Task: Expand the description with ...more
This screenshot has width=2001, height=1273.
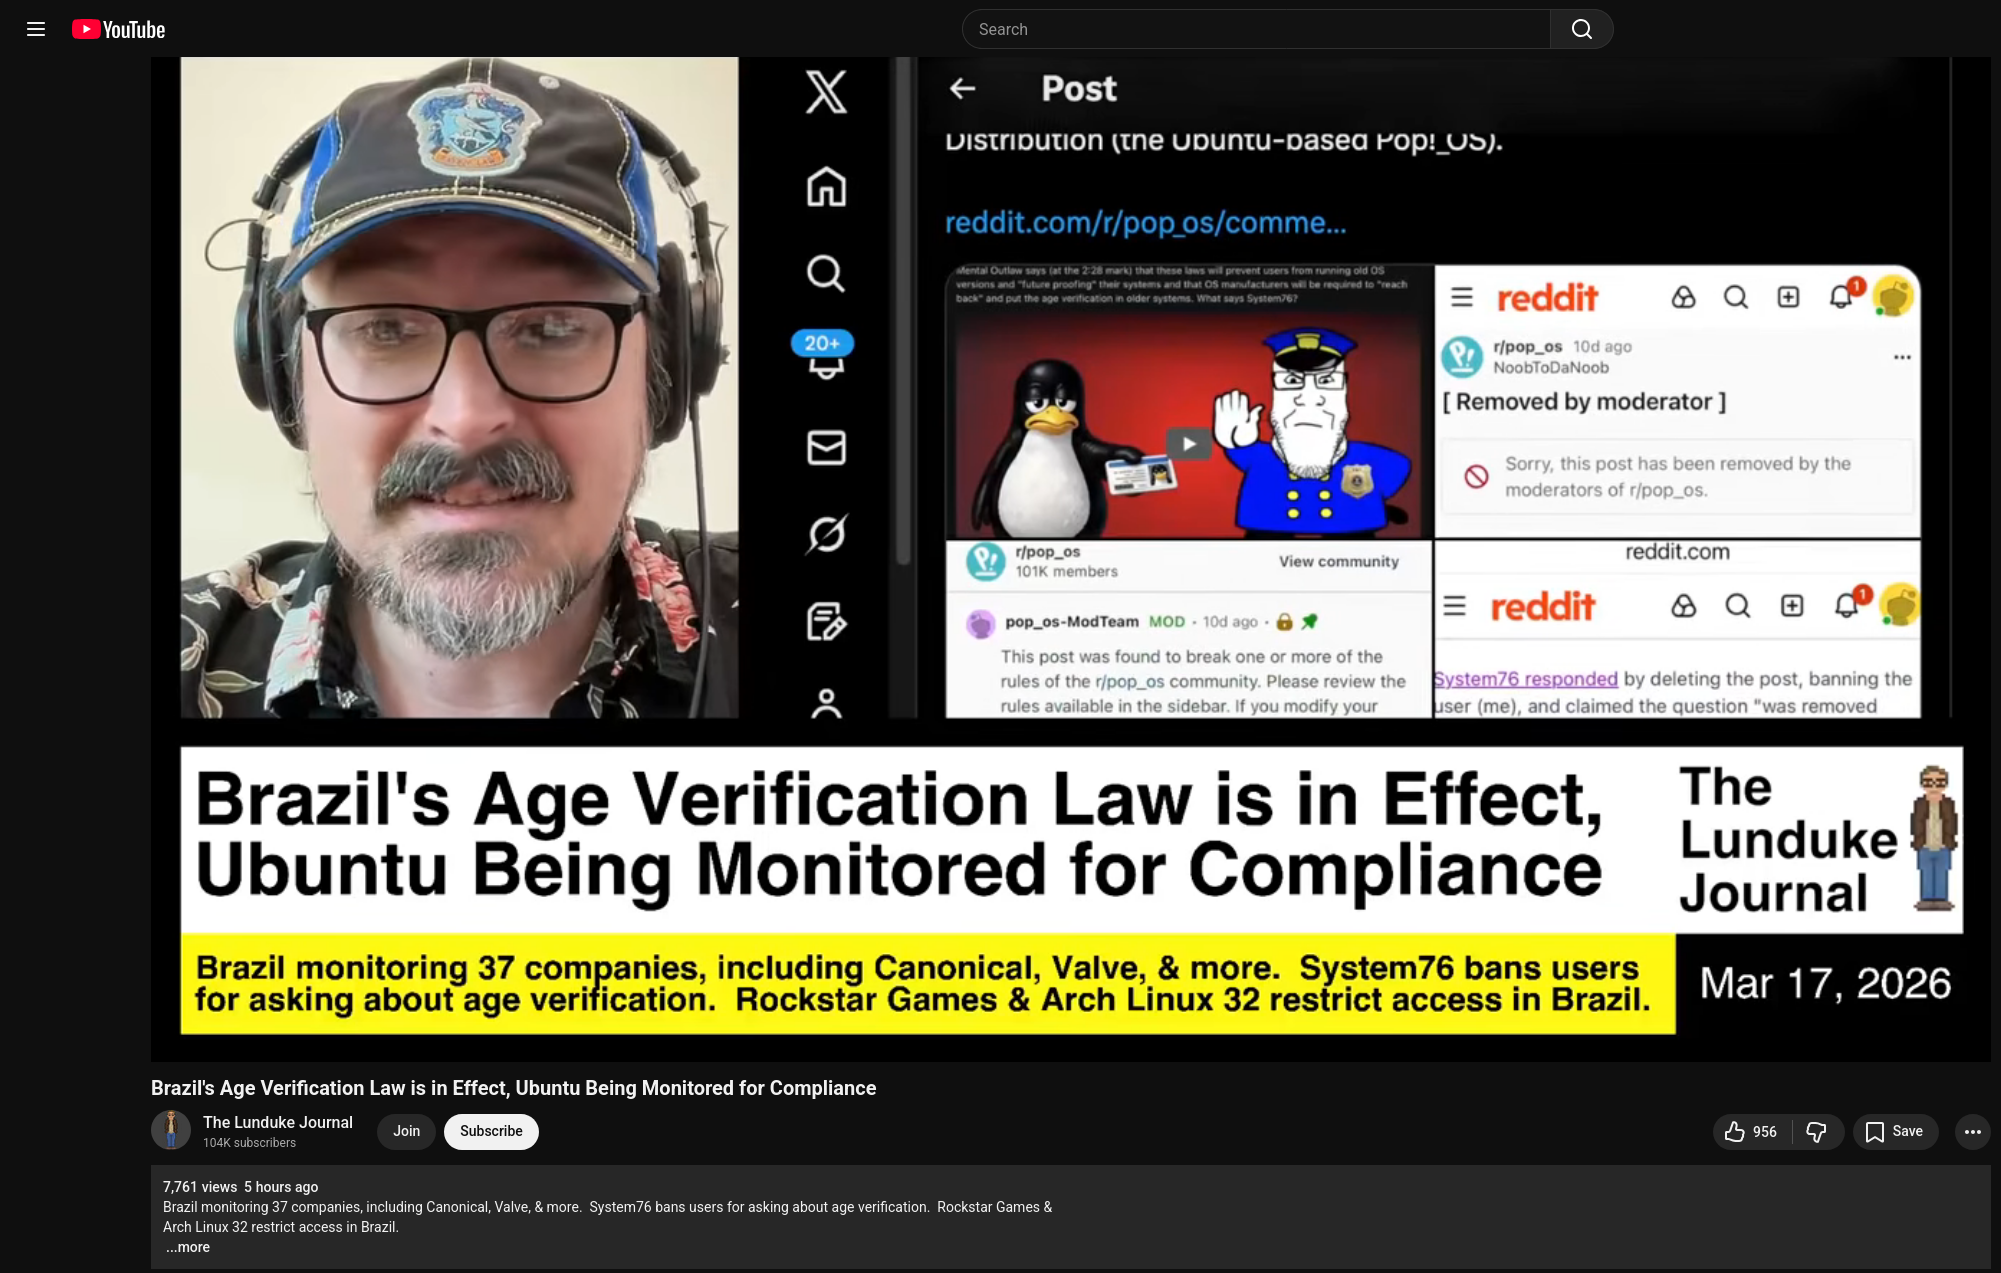Action: pyautogui.click(x=188, y=1247)
